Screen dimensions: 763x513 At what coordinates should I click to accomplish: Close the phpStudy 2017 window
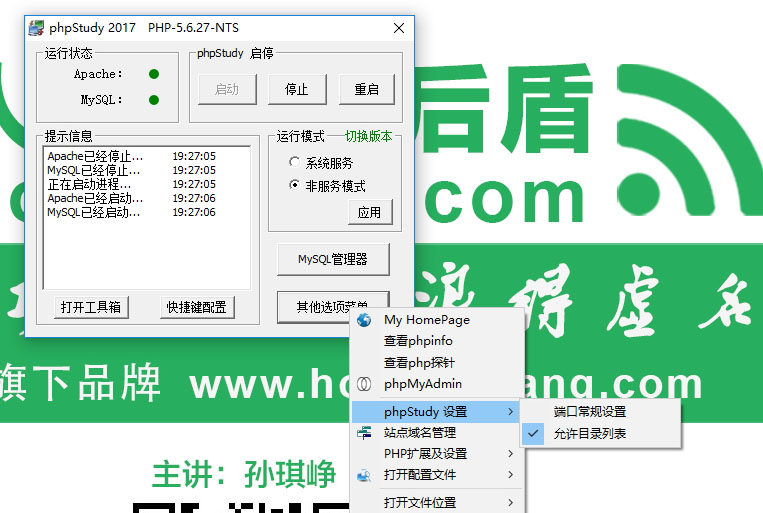pyautogui.click(x=399, y=28)
